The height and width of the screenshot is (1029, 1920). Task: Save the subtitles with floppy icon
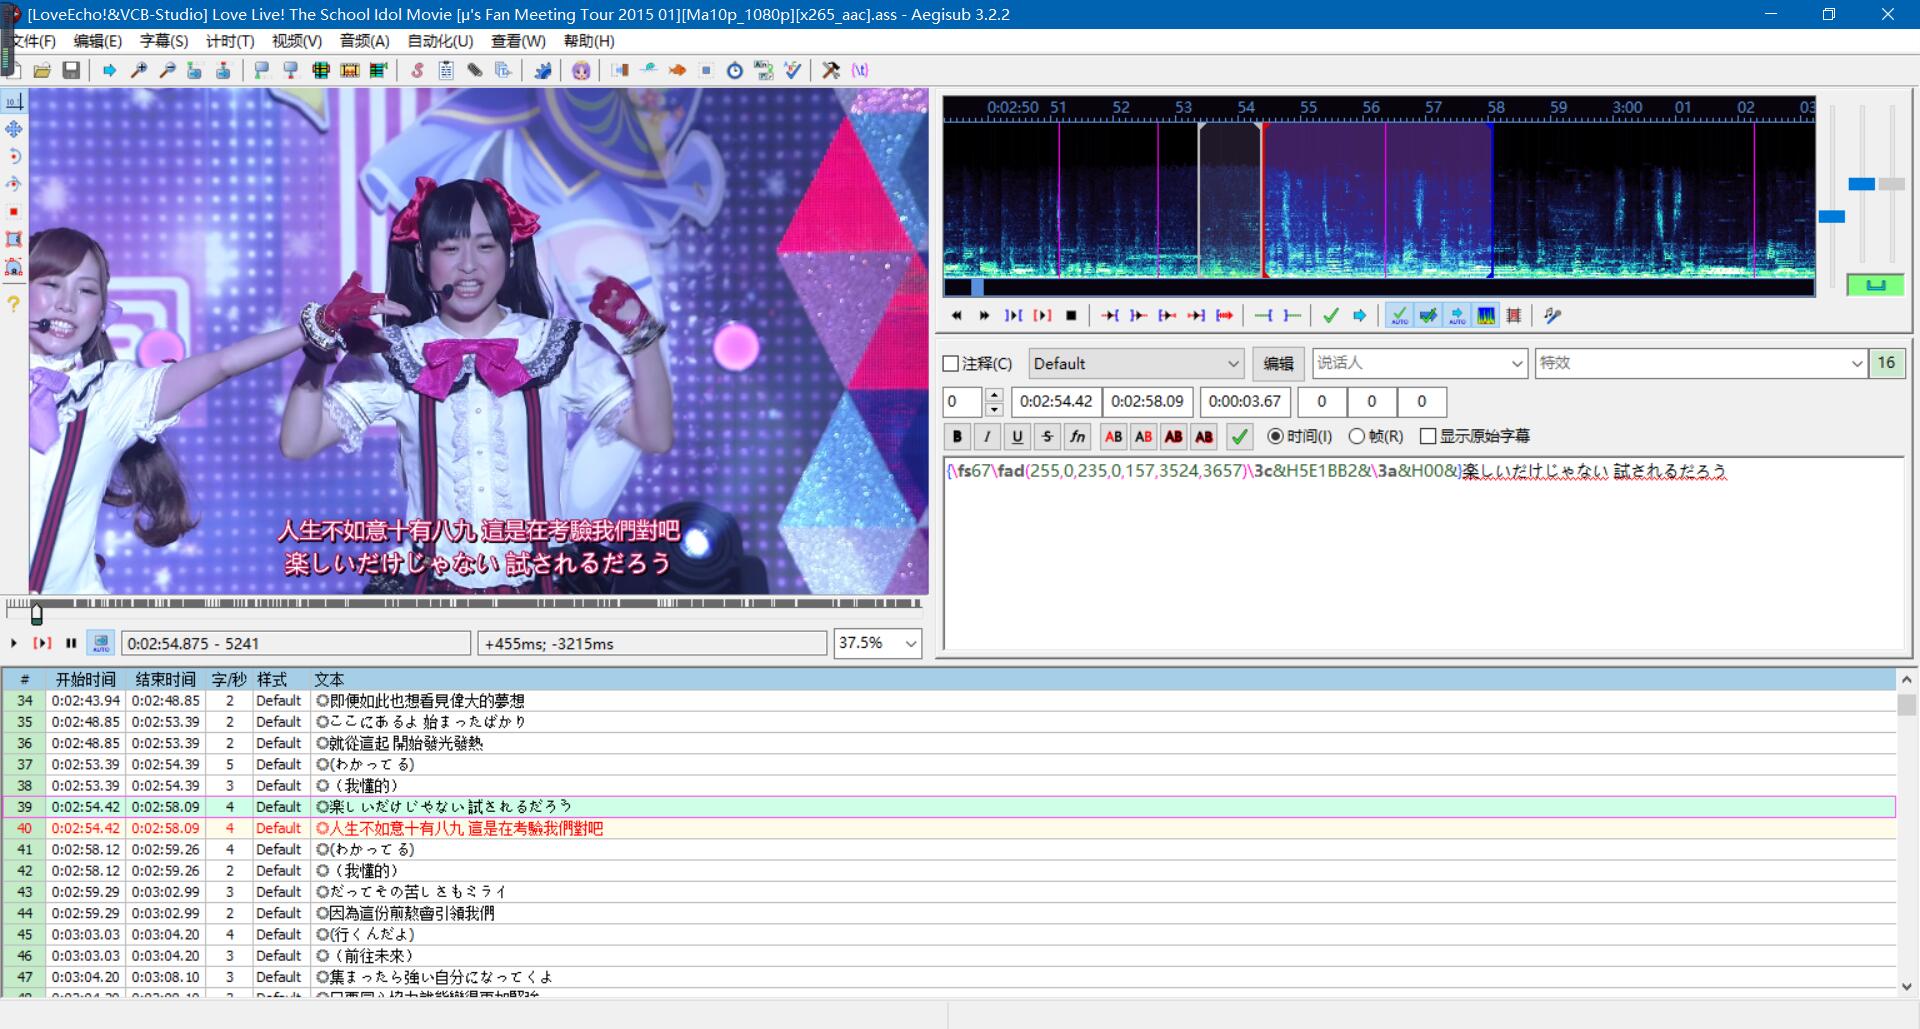[x=71, y=70]
